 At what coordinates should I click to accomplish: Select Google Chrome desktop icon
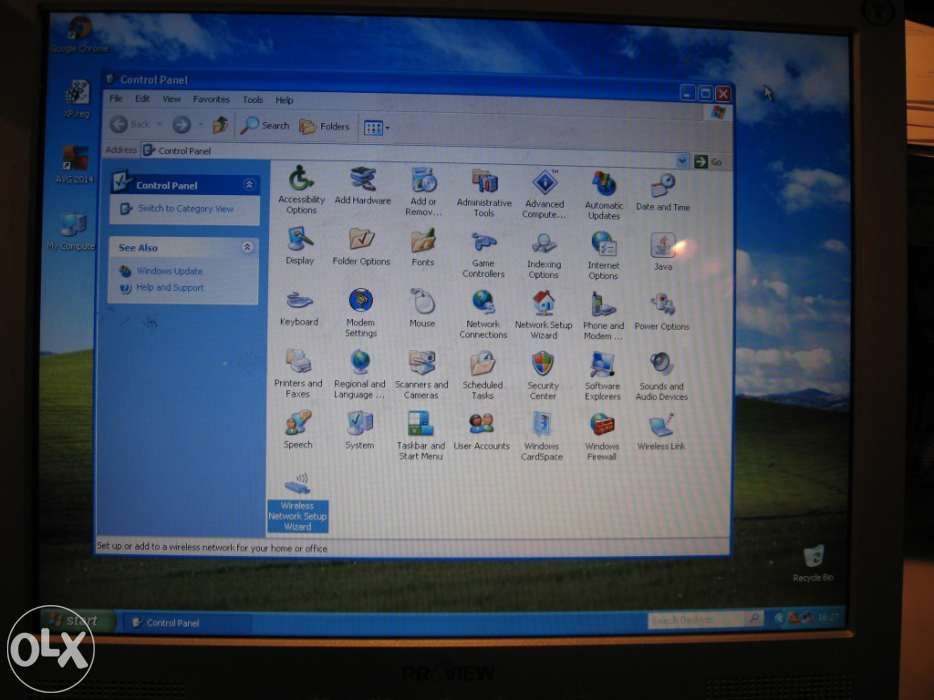pyautogui.click(x=79, y=35)
